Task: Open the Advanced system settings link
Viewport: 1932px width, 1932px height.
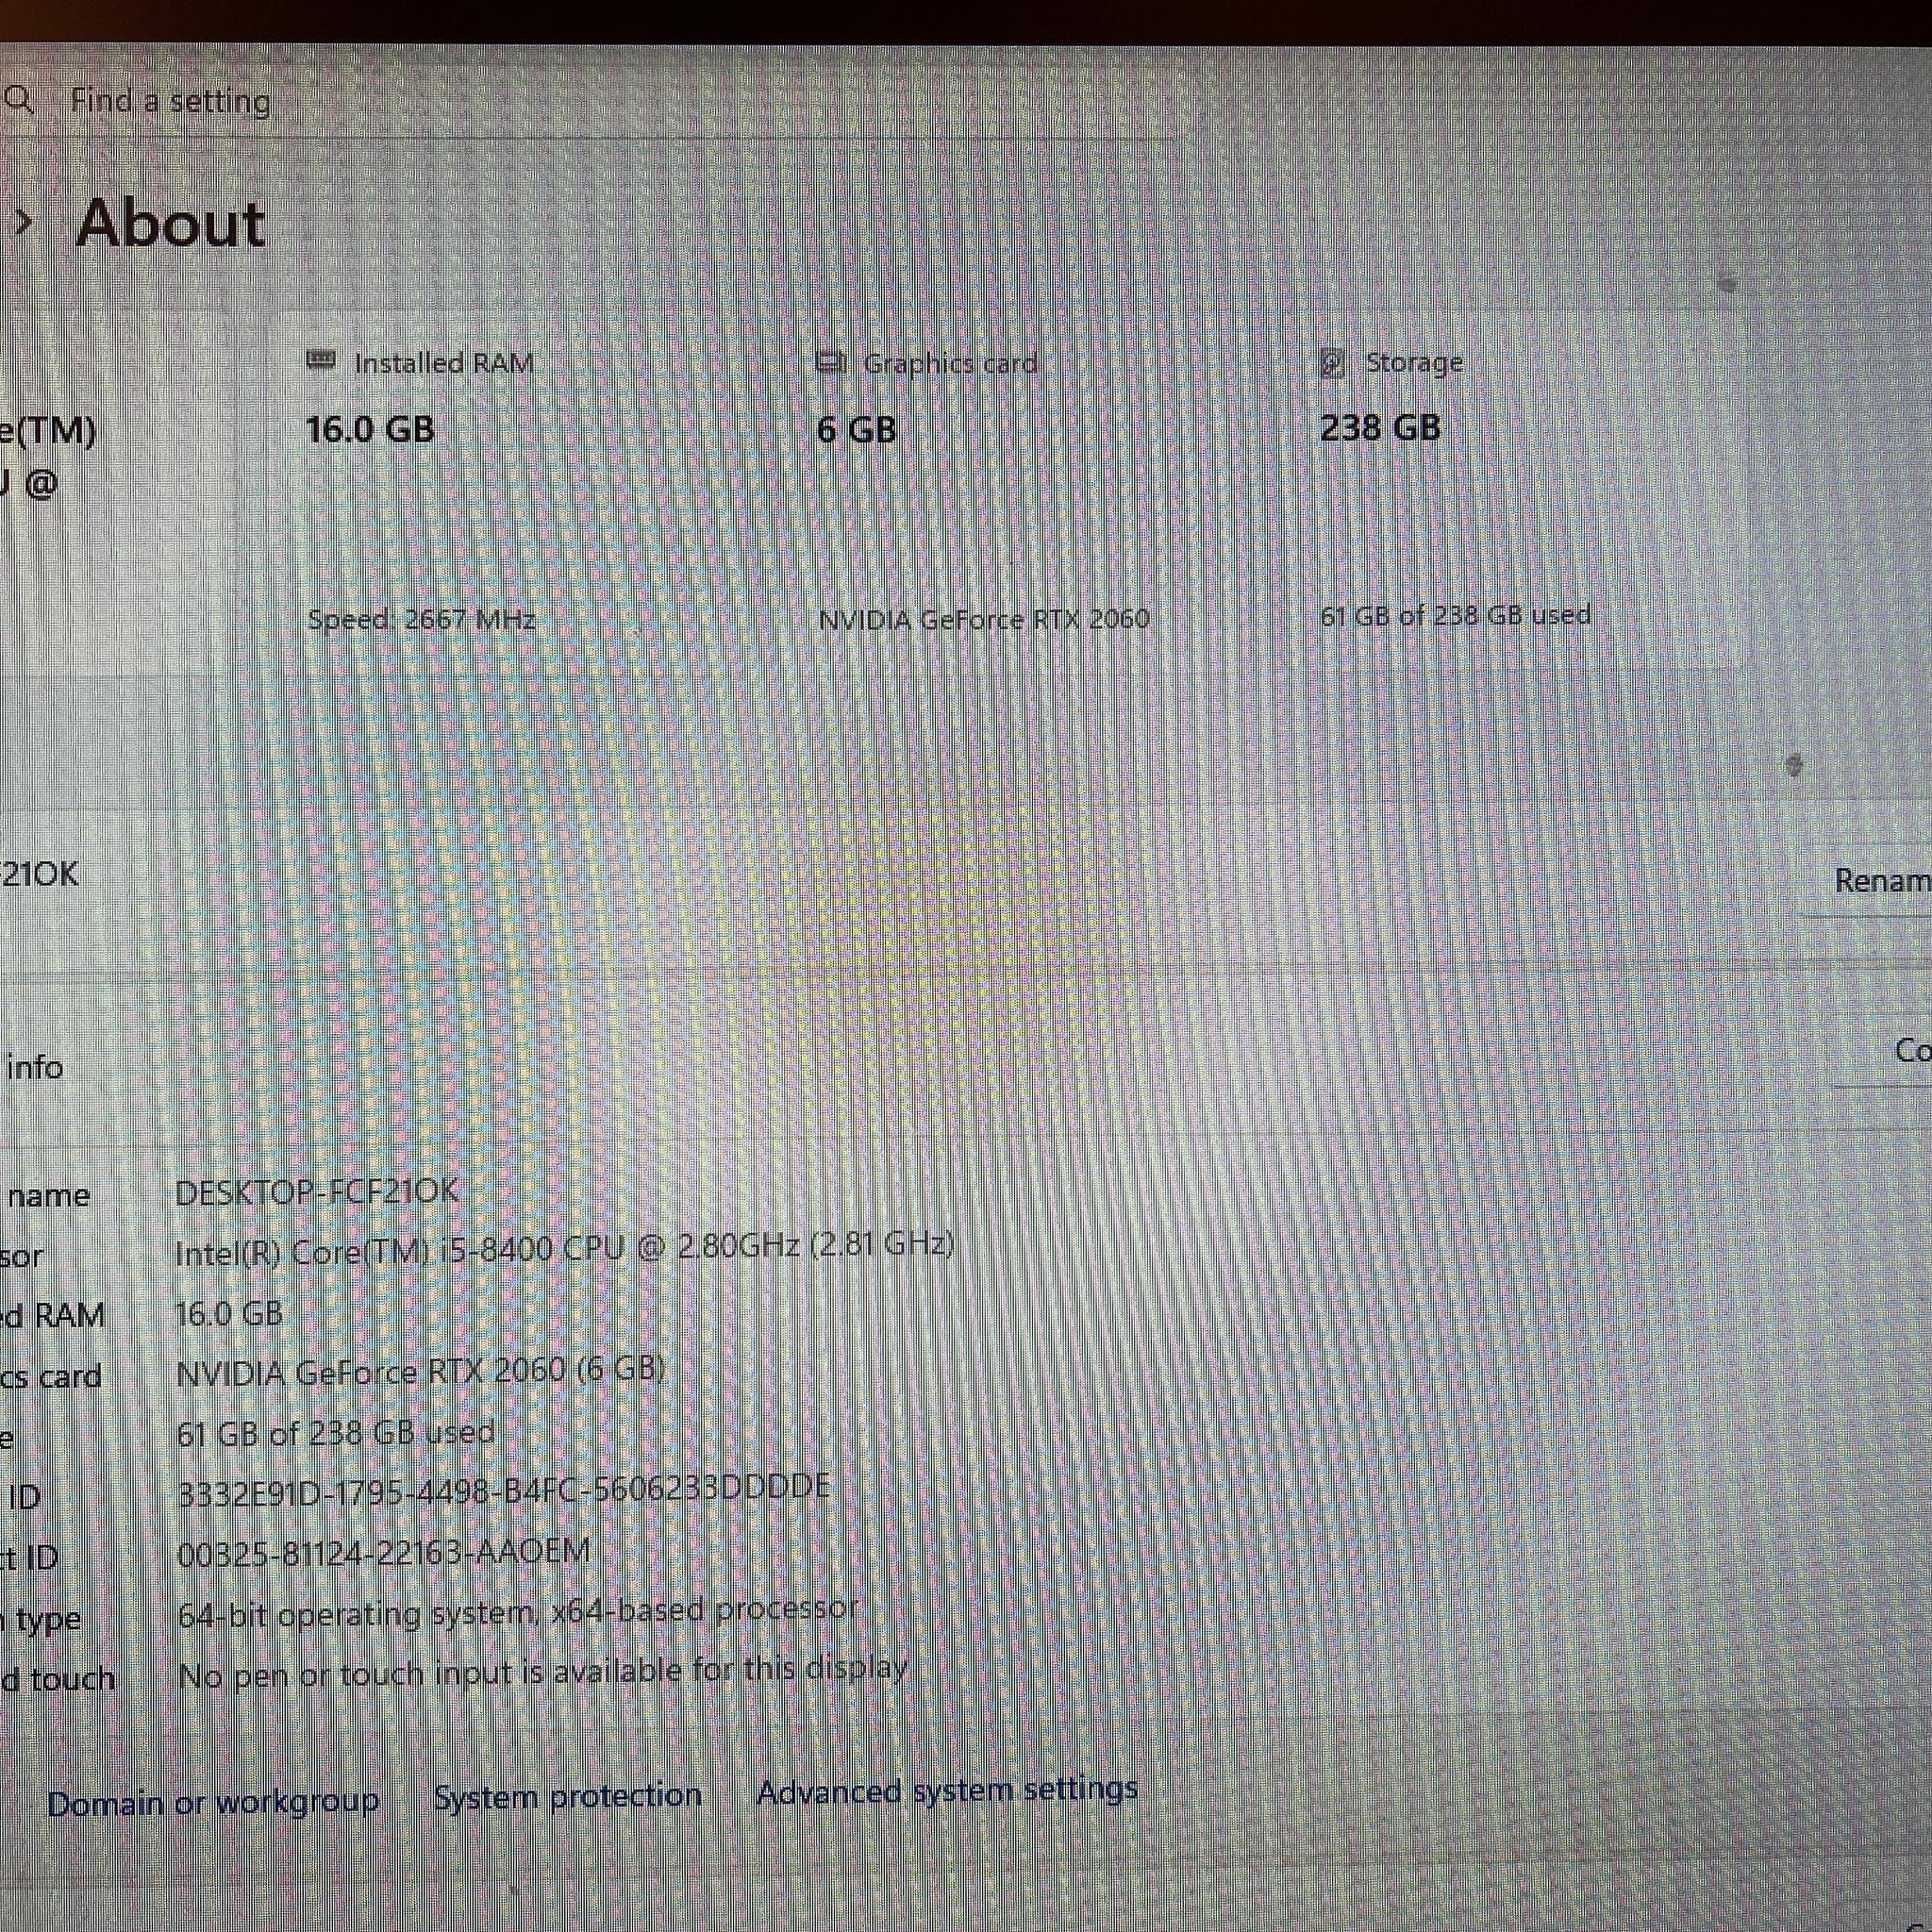Action: coord(947,1789)
